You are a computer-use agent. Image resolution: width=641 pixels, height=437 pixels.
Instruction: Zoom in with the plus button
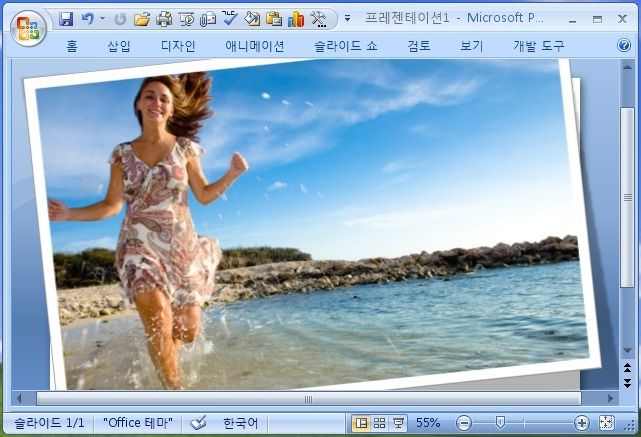[x=581, y=423]
